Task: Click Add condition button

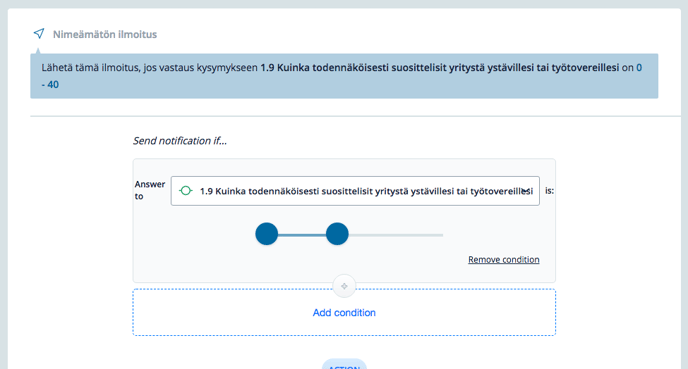Action: tap(344, 312)
